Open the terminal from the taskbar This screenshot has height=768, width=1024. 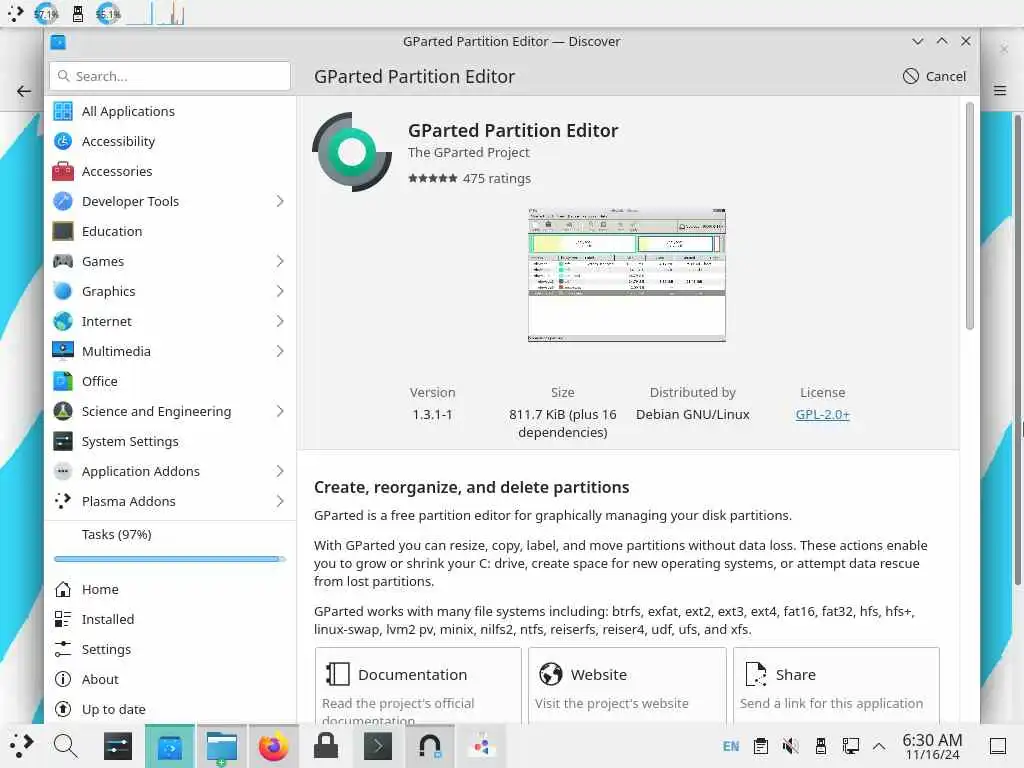click(377, 746)
